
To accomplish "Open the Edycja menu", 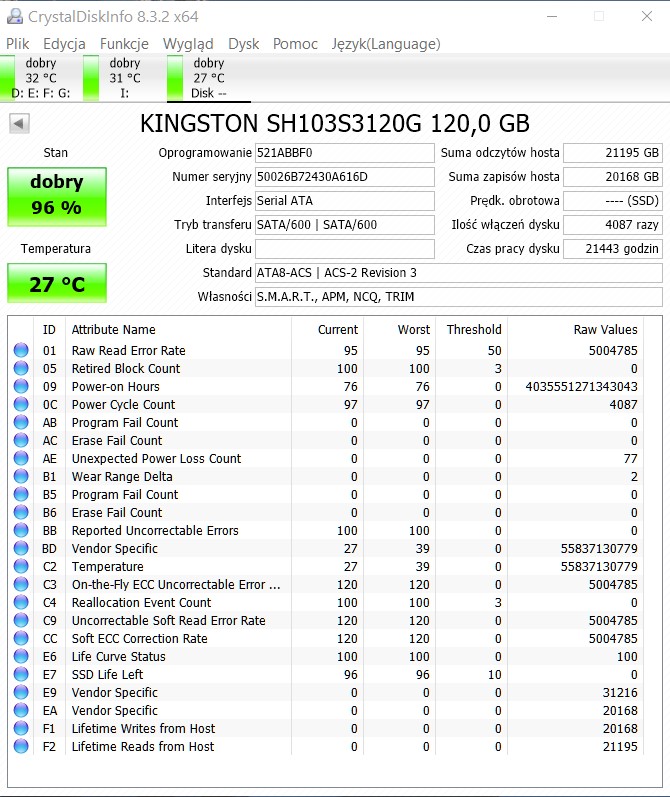I will point(64,44).
